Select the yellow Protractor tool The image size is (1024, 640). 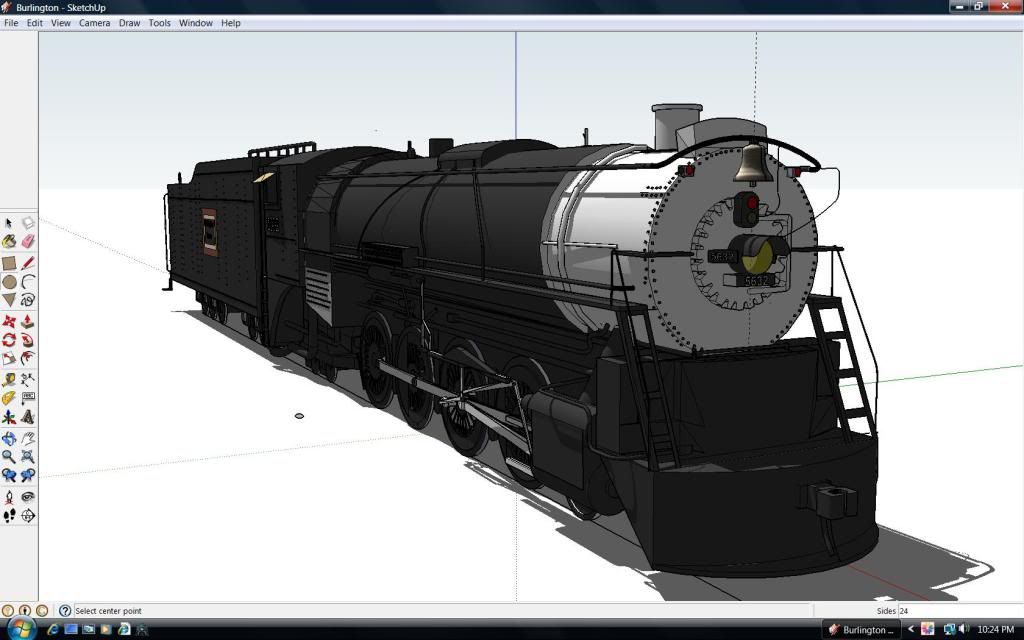pyautogui.click(x=8, y=398)
